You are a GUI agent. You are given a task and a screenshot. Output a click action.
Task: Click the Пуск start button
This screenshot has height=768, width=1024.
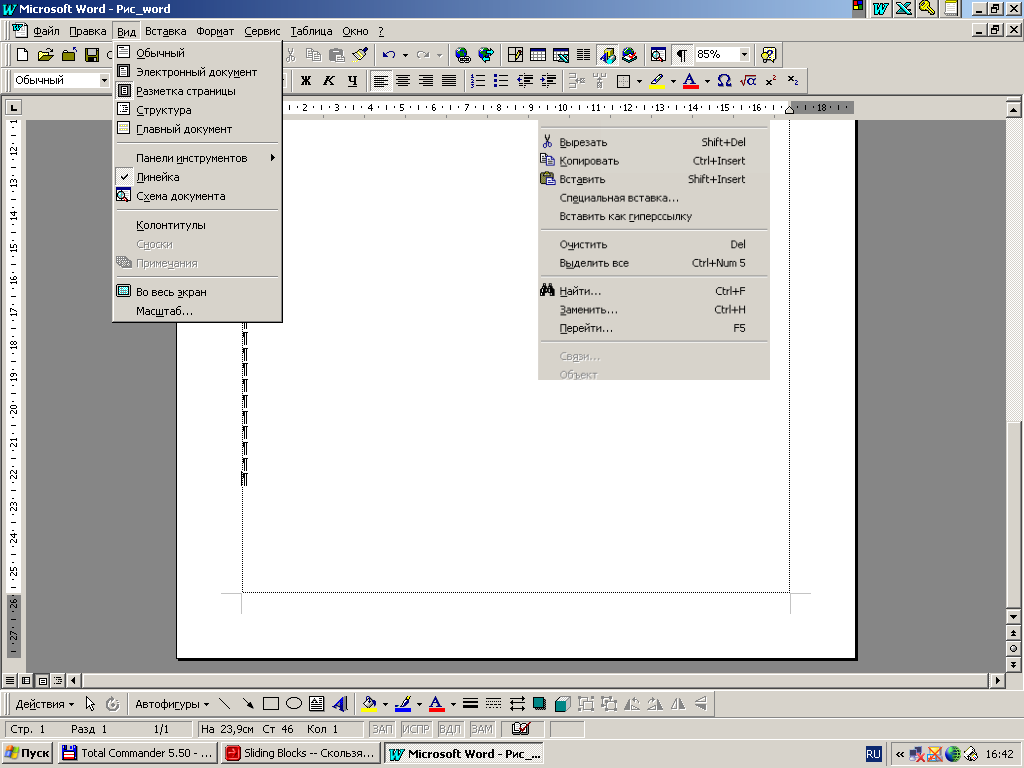point(28,753)
